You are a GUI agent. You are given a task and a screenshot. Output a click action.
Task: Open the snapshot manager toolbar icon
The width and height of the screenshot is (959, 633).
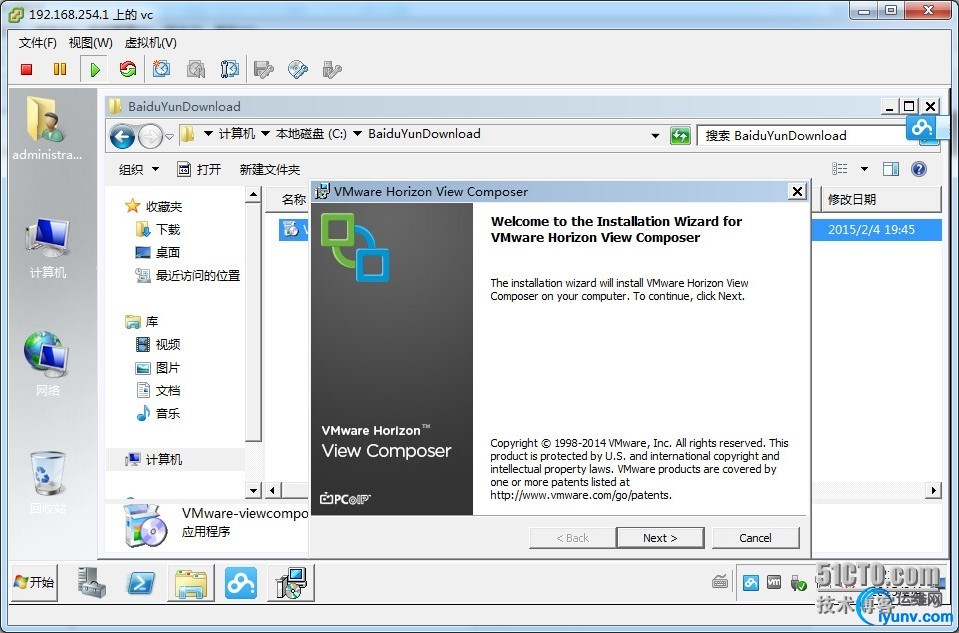tap(229, 69)
